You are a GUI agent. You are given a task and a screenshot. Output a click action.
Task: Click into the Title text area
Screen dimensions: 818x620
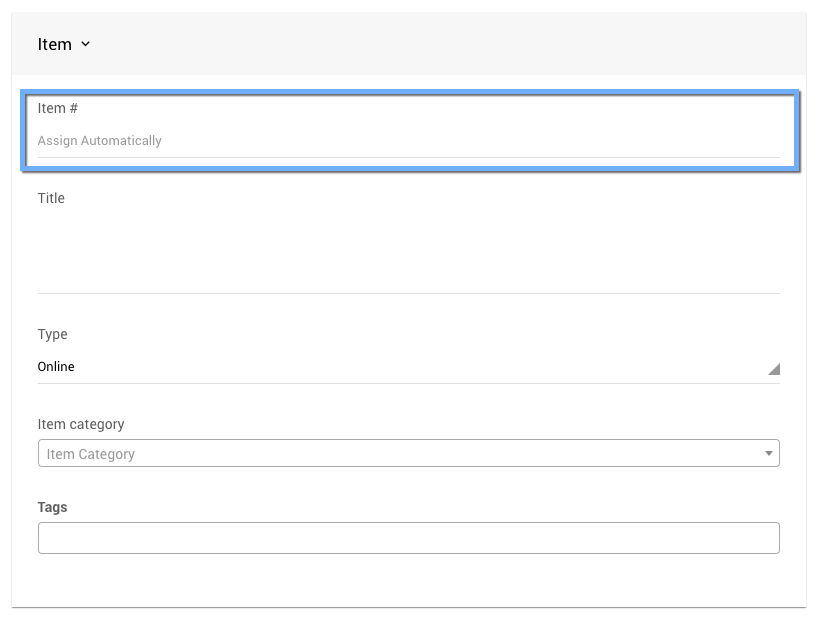click(x=408, y=250)
